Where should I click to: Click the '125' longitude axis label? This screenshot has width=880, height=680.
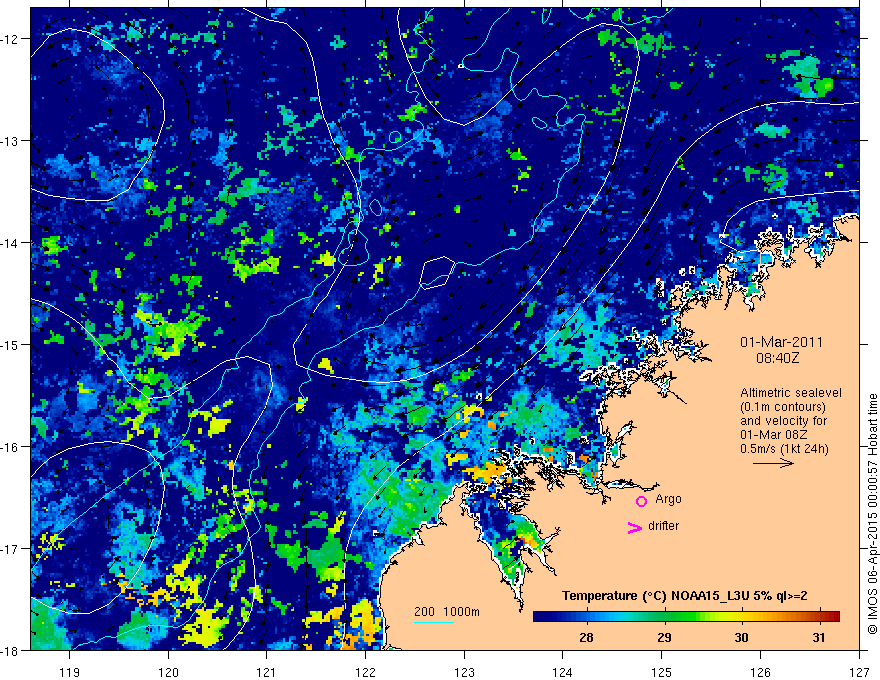click(662, 672)
